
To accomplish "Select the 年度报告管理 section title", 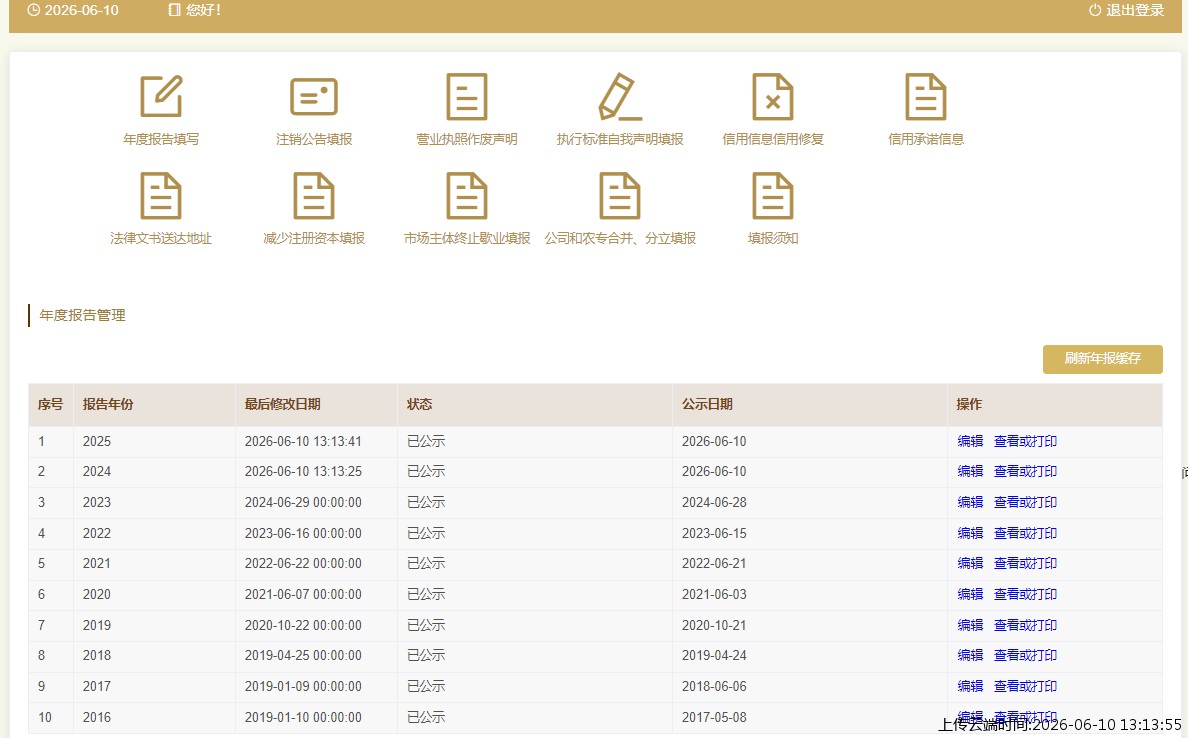I will pyautogui.click(x=83, y=315).
